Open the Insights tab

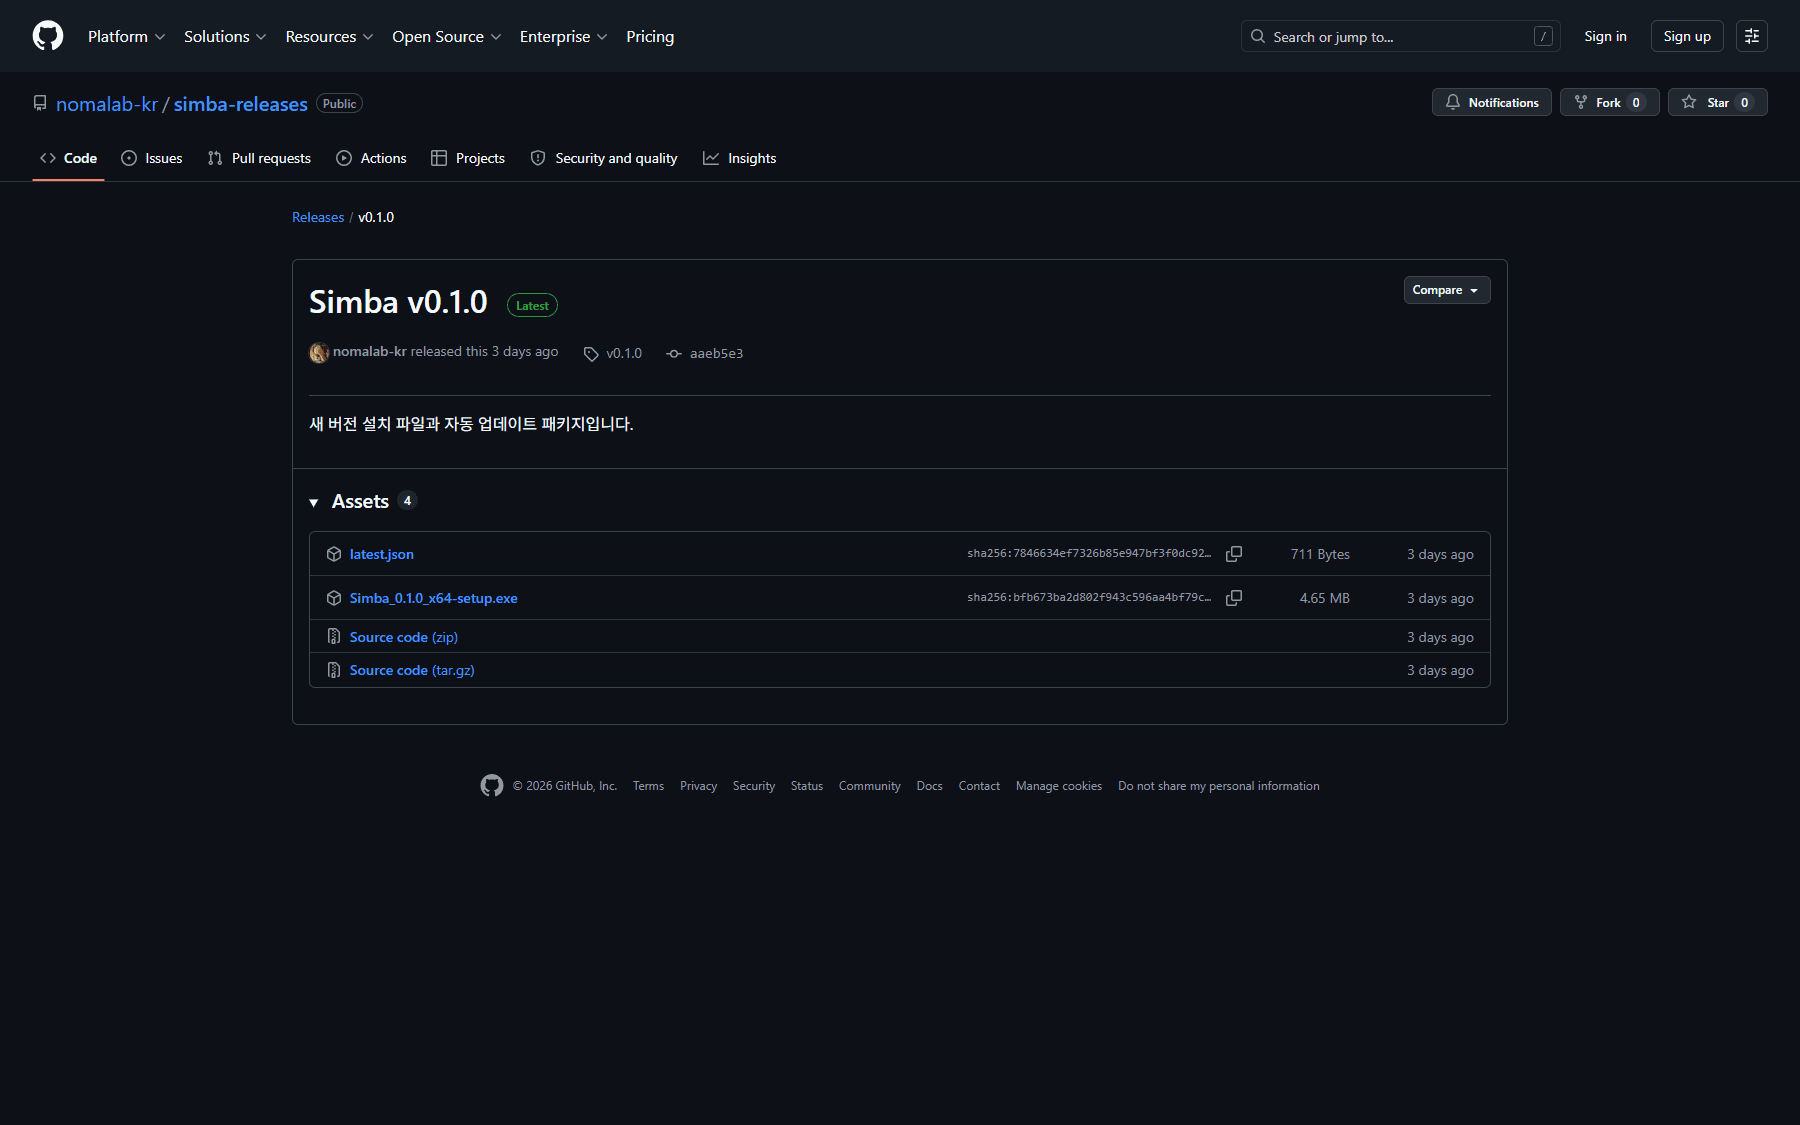(x=740, y=158)
